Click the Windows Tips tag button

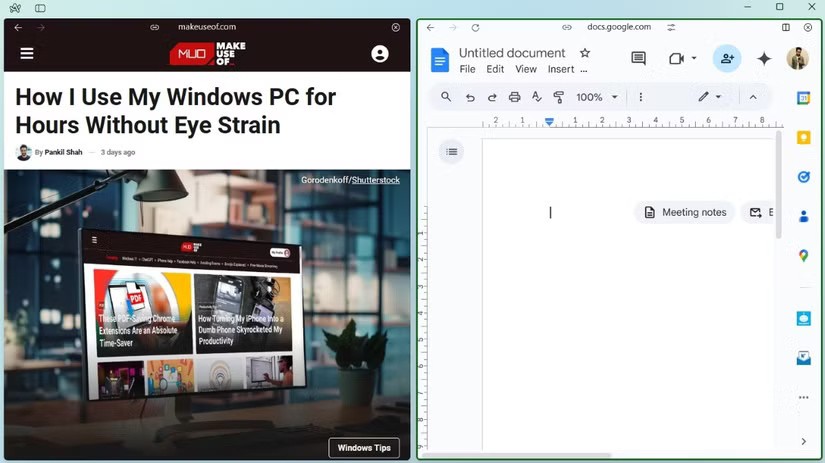tap(364, 448)
